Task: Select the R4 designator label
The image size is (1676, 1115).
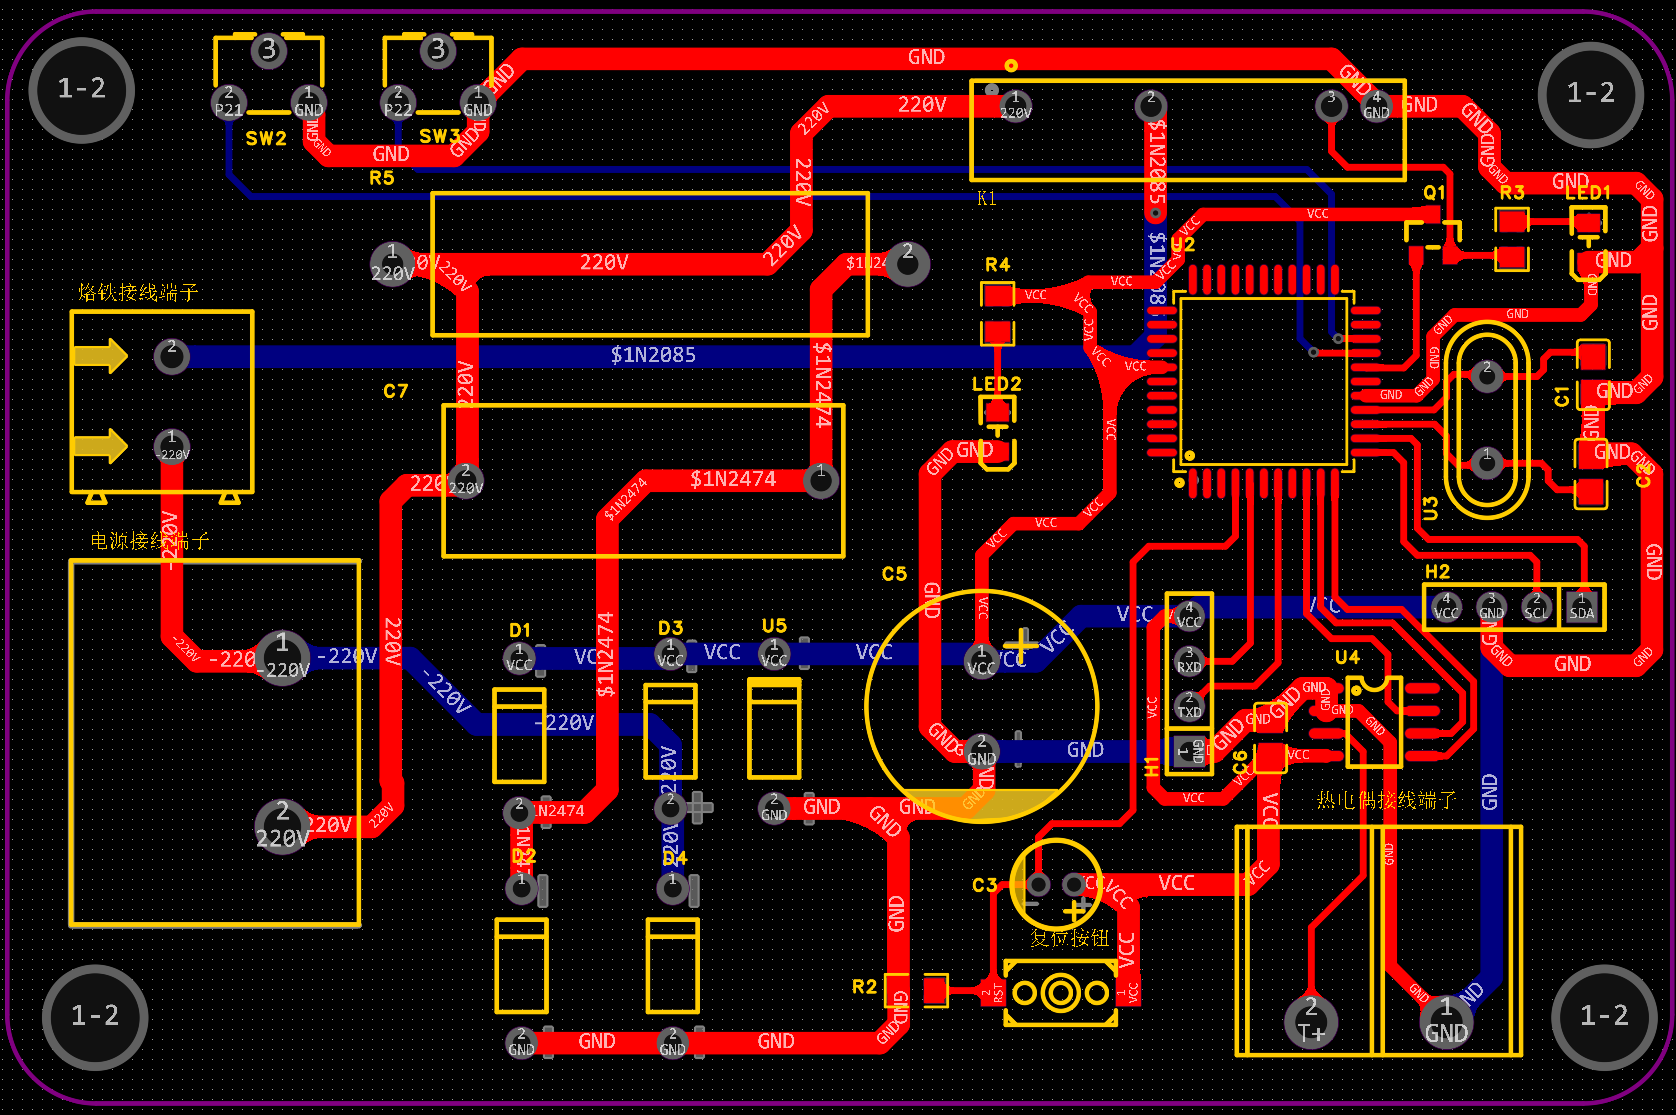Action: click(x=998, y=265)
